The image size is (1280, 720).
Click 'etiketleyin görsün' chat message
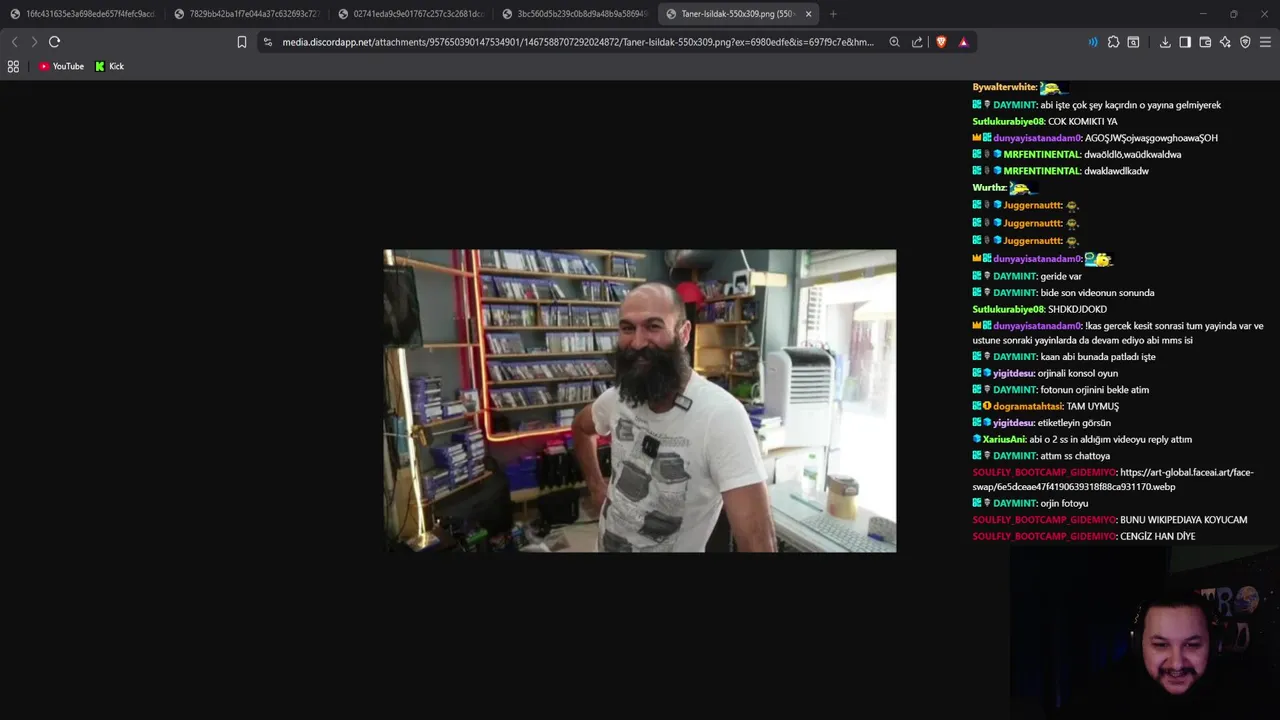1074,423
